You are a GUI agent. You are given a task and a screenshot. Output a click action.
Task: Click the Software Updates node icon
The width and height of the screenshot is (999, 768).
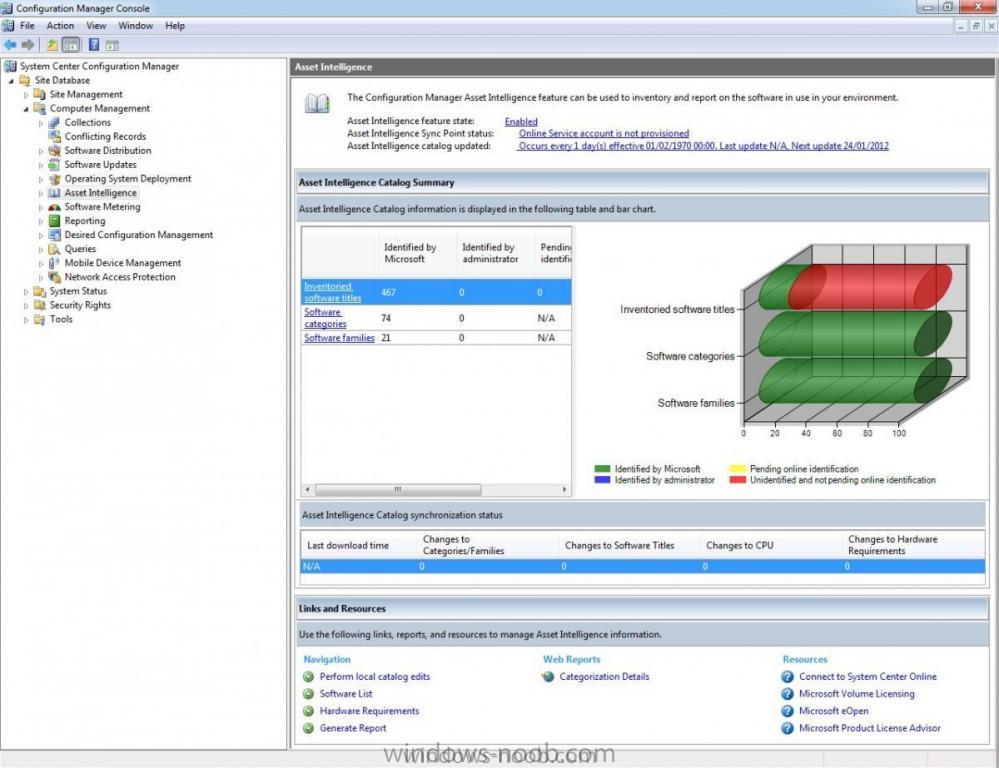pos(55,164)
